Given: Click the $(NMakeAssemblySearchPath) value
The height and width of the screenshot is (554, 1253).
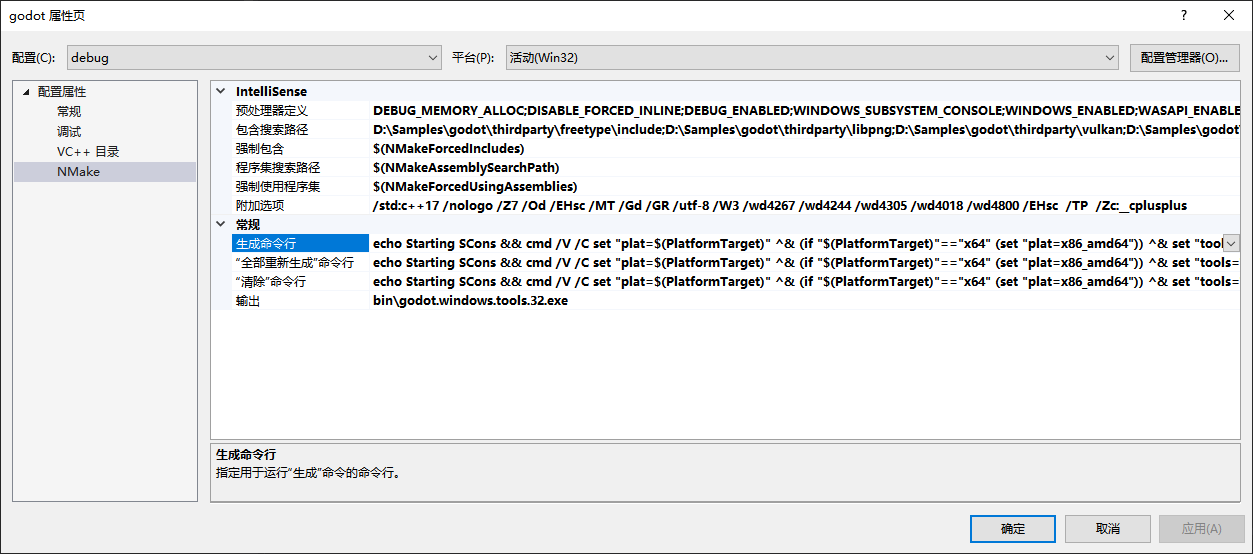Looking at the screenshot, I should click(x=466, y=167).
